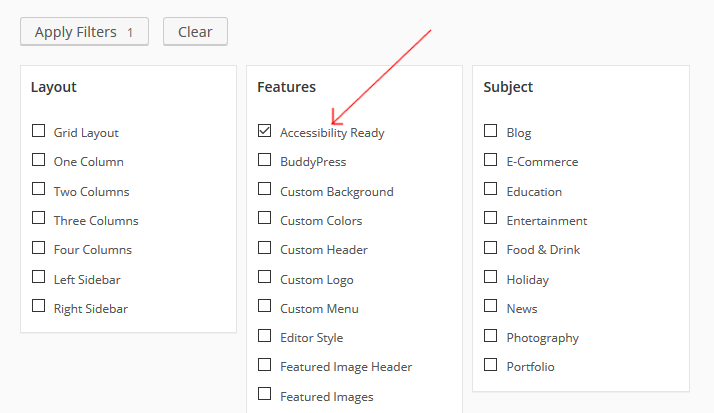Tick the Custom Logo checkbox
This screenshot has width=714, height=413.
pyautogui.click(x=265, y=277)
